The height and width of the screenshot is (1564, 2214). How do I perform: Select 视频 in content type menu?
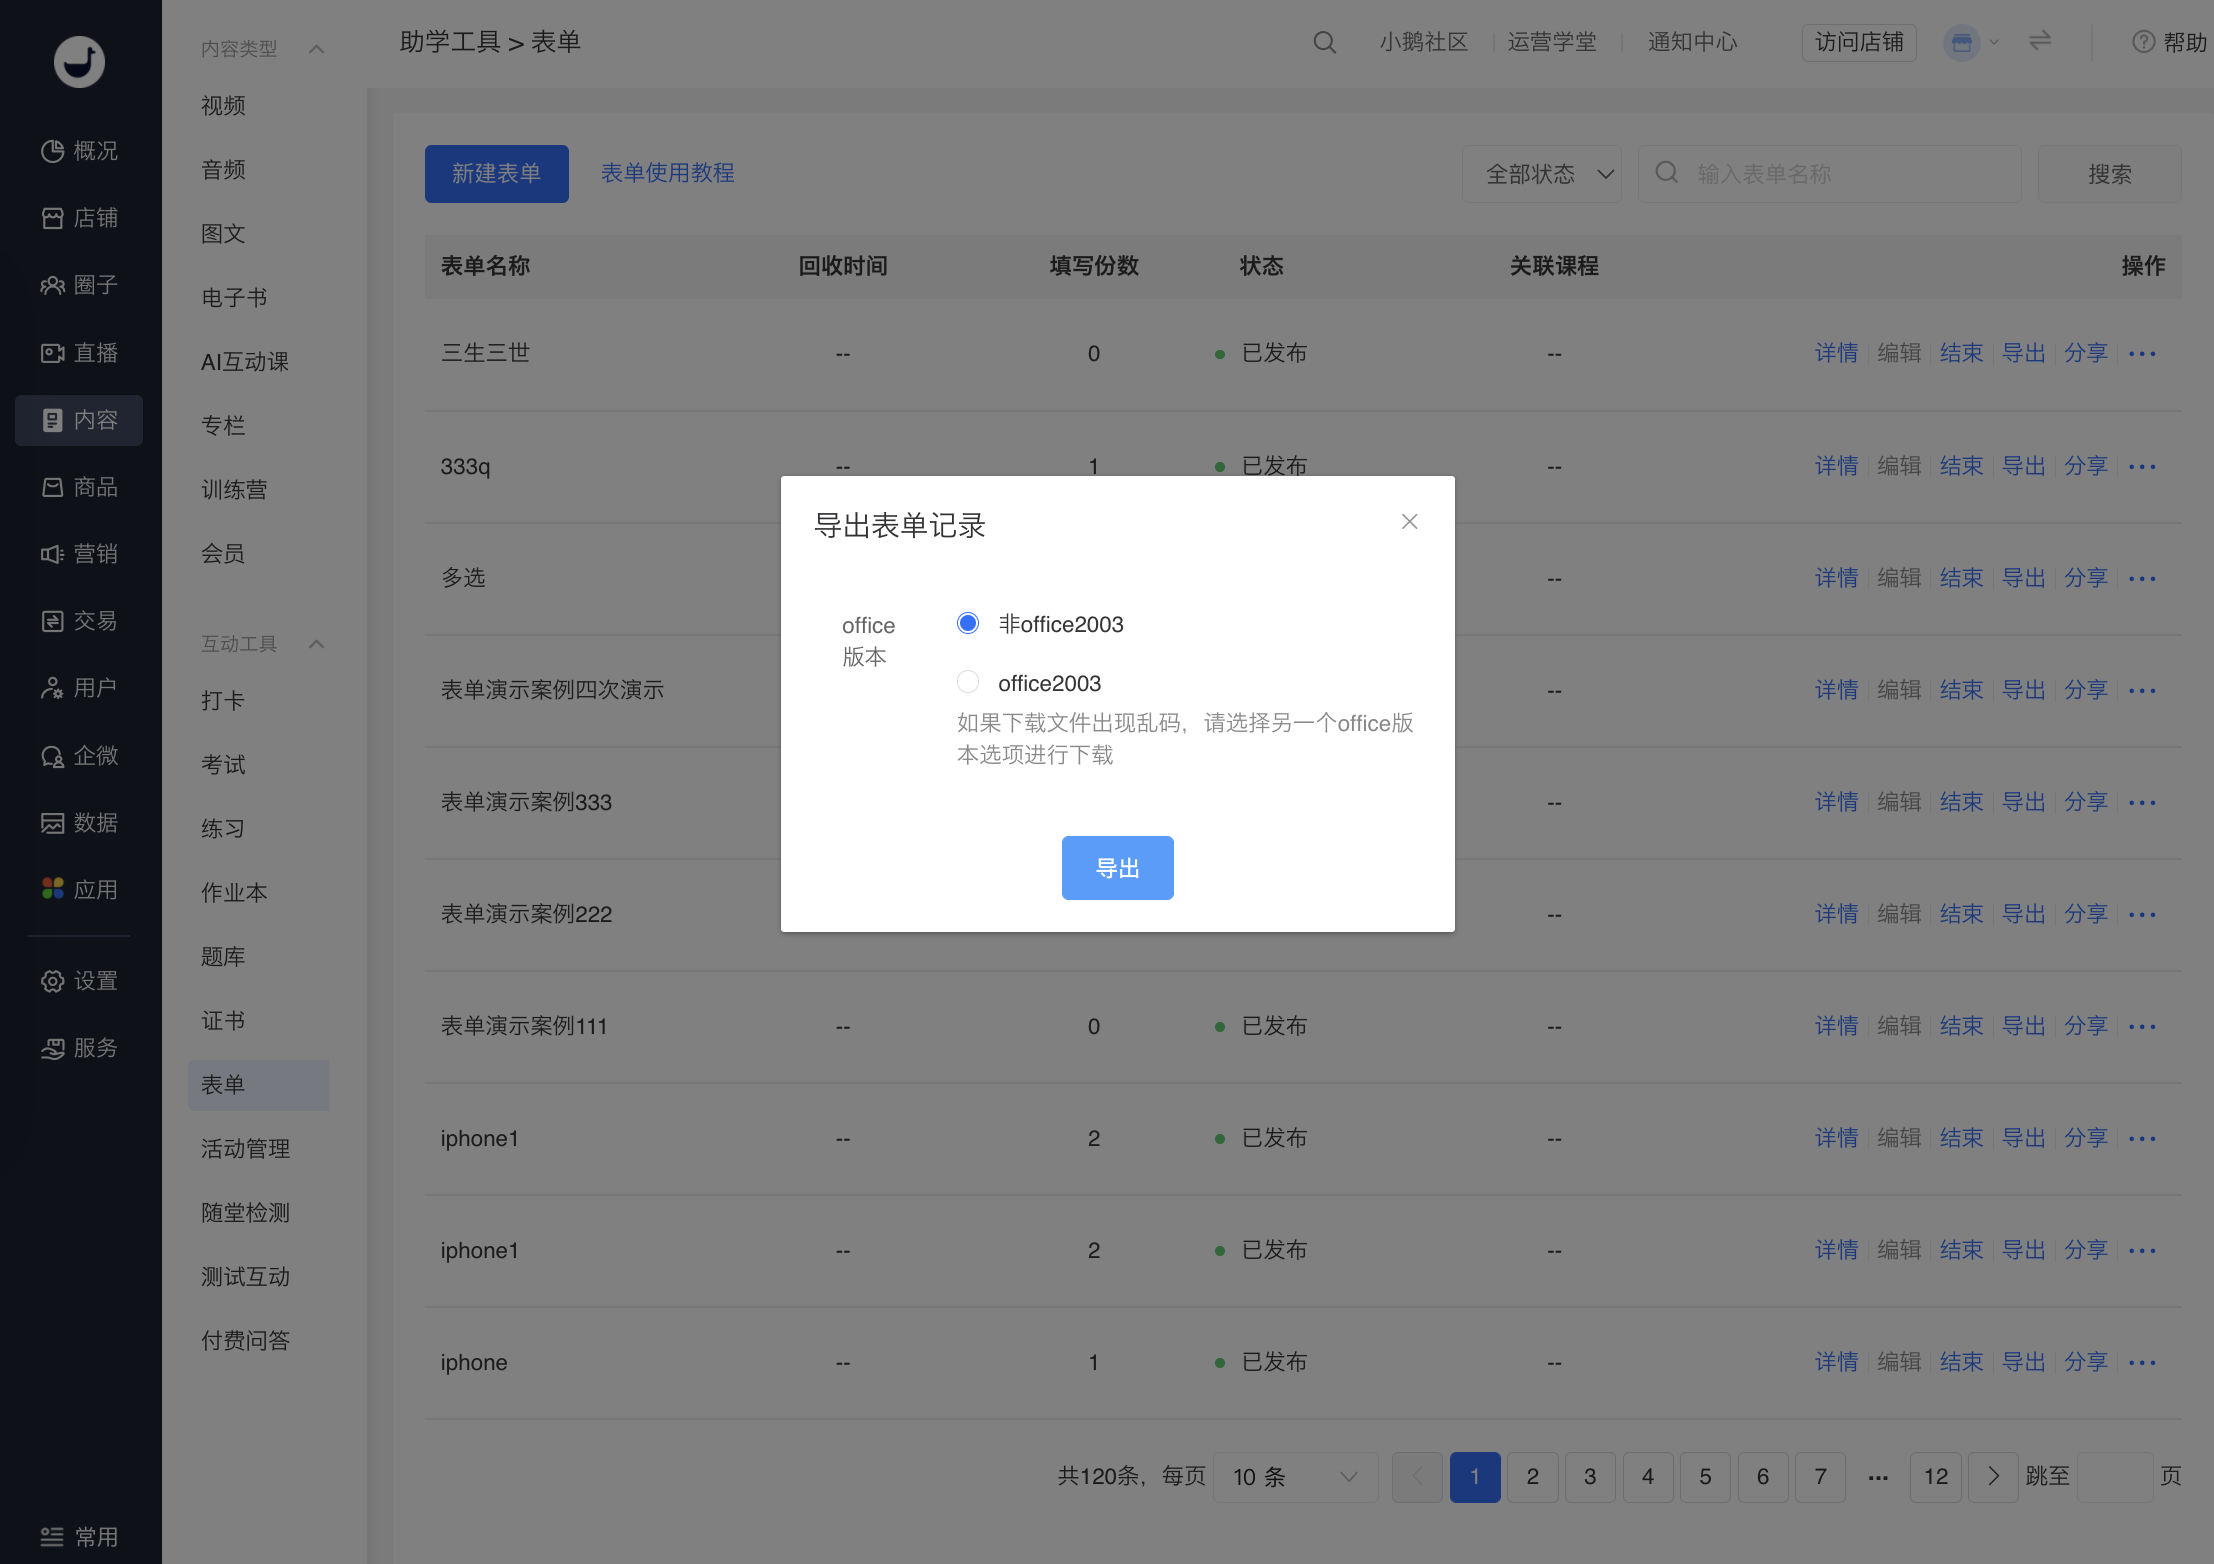(223, 106)
